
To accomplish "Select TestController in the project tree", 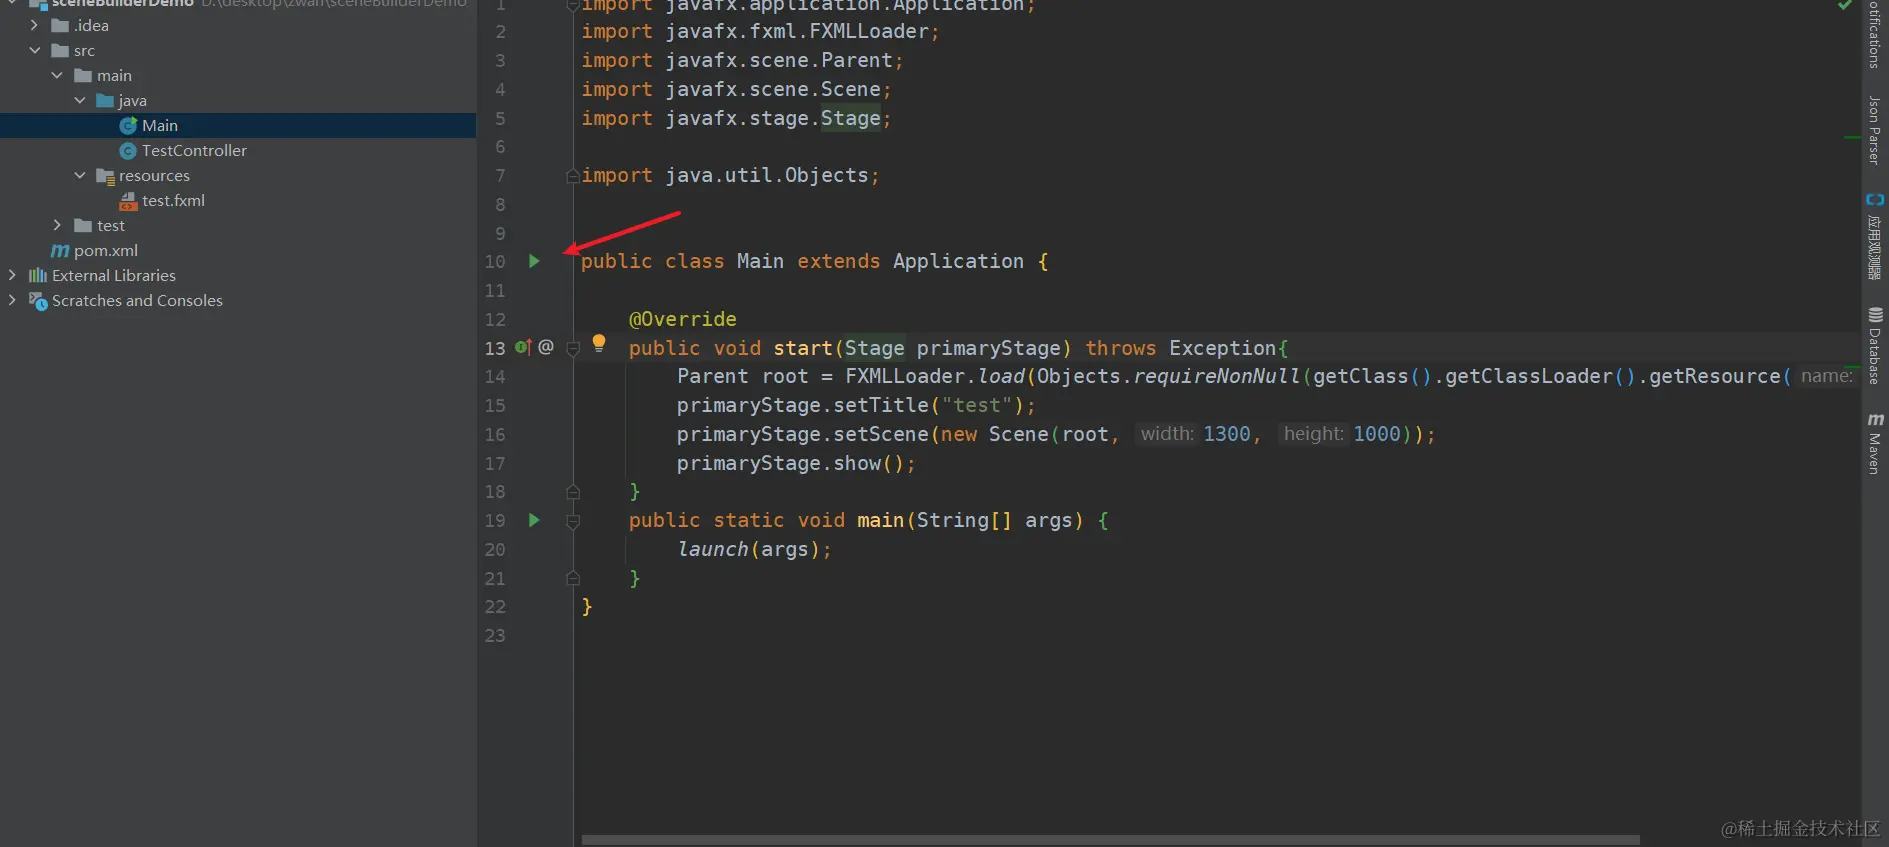I will 194,150.
